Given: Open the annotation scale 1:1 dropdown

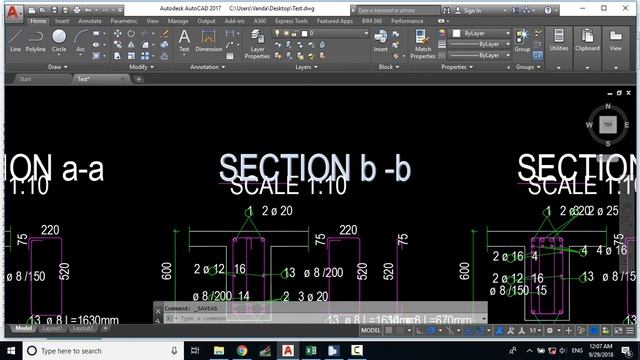Looking at the screenshot, I should tap(535, 331).
